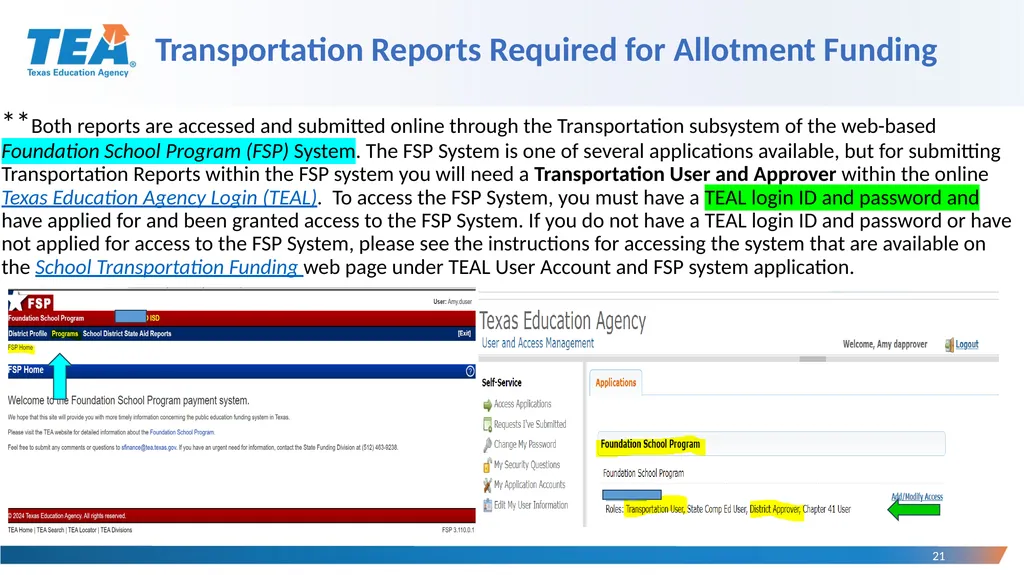Open TEA Search footer link
This screenshot has height=575, width=1024.
click(x=50, y=530)
